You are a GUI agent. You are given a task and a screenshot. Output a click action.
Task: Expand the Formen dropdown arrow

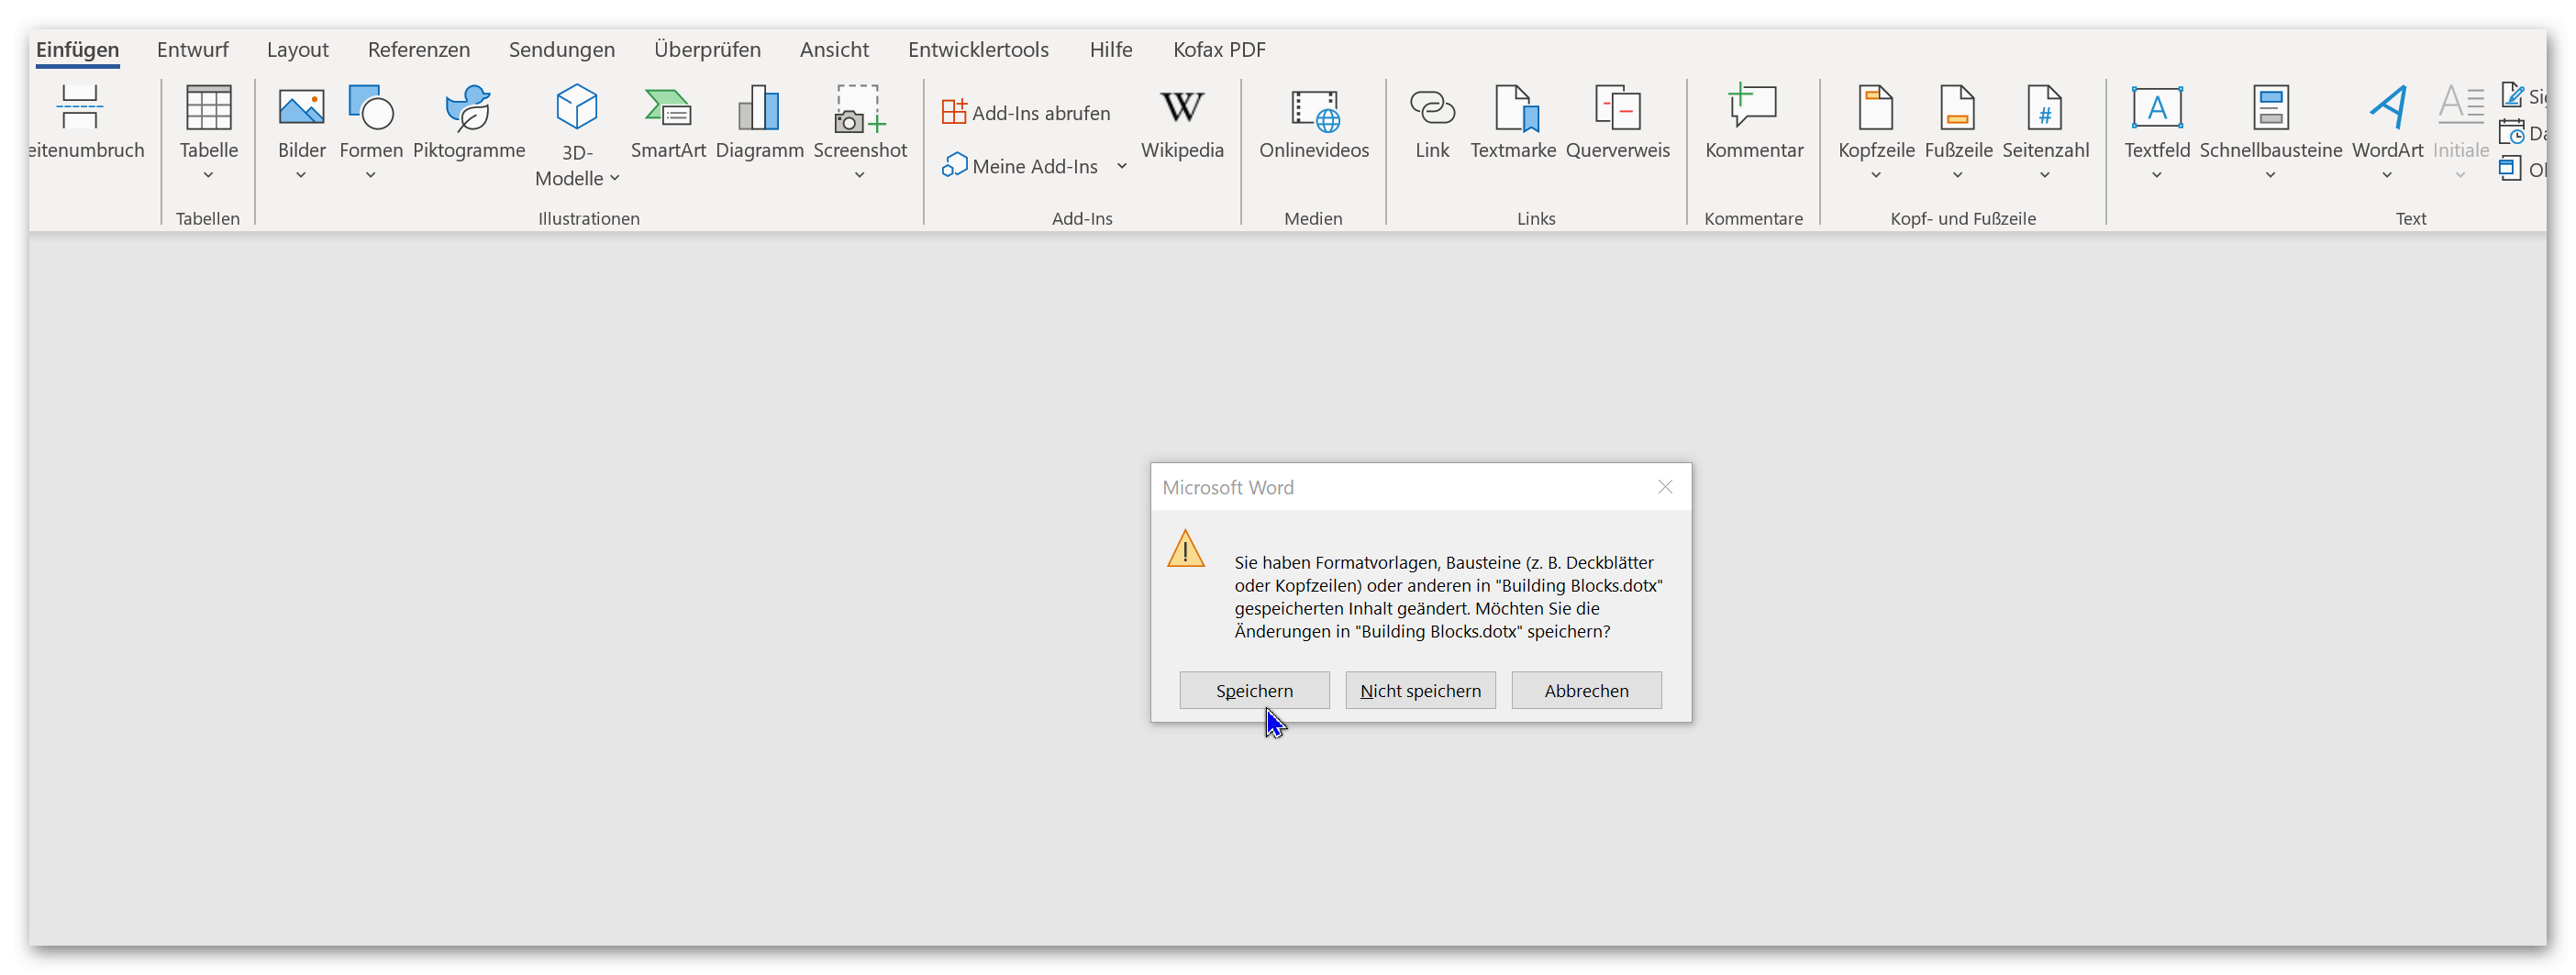pos(371,176)
